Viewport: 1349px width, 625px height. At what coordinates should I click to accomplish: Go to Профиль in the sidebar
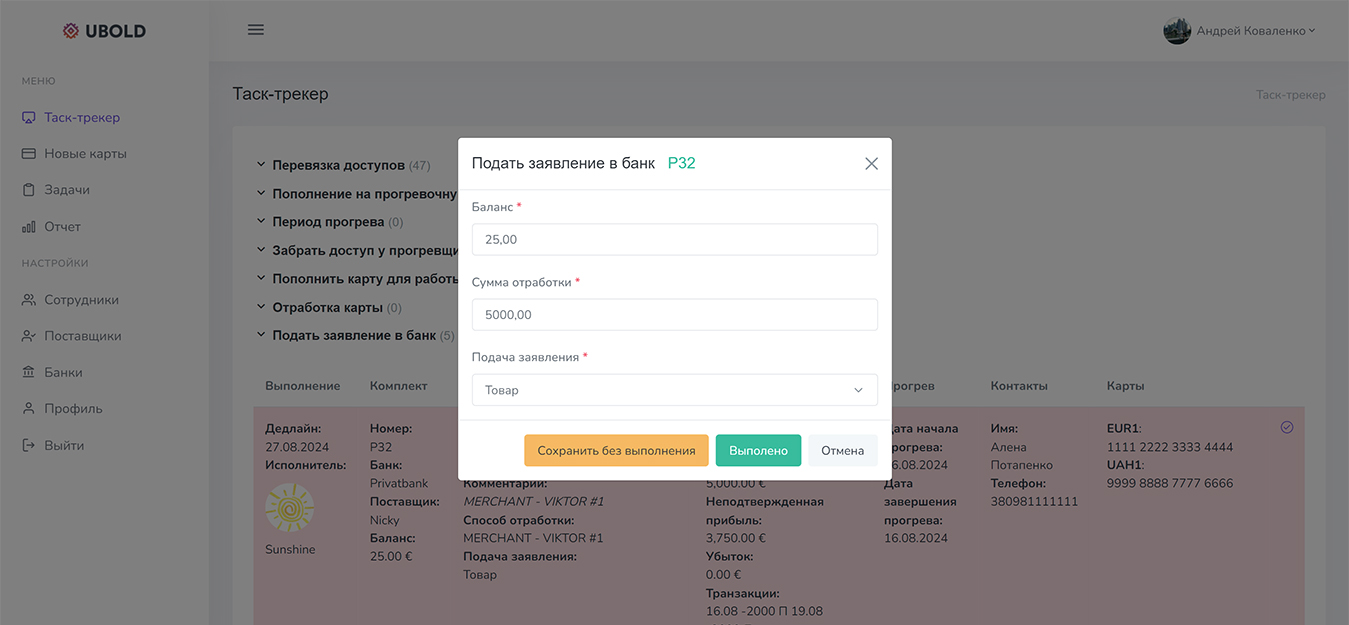click(x=73, y=409)
